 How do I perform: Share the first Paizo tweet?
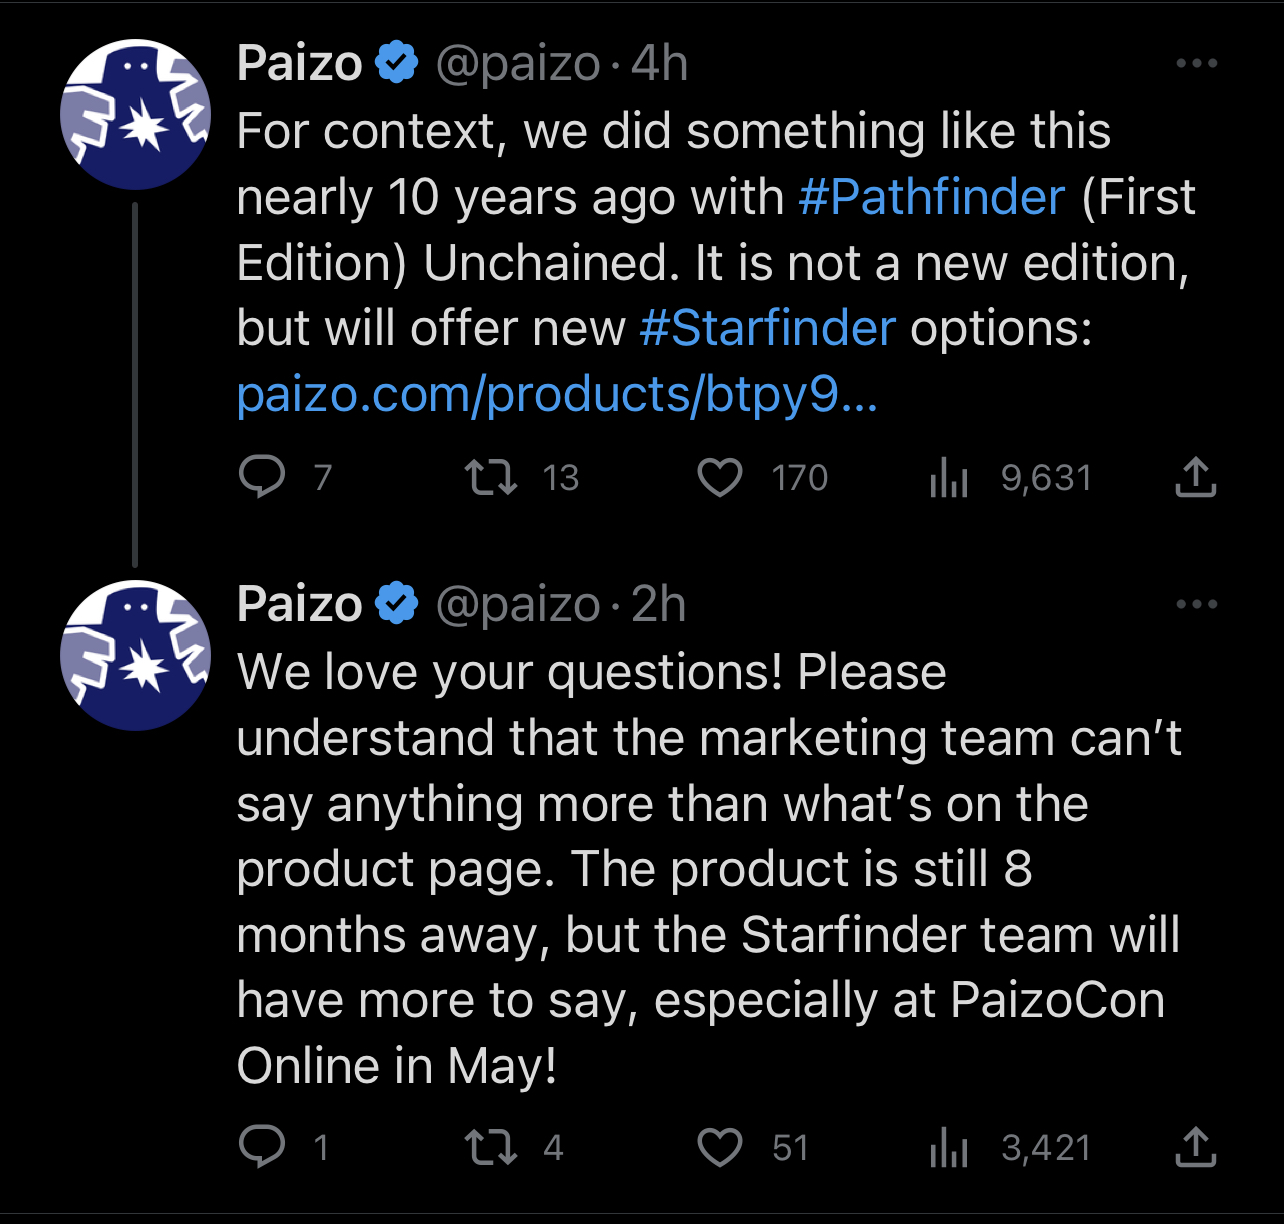pyautogui.click(x=1195, y=477)
